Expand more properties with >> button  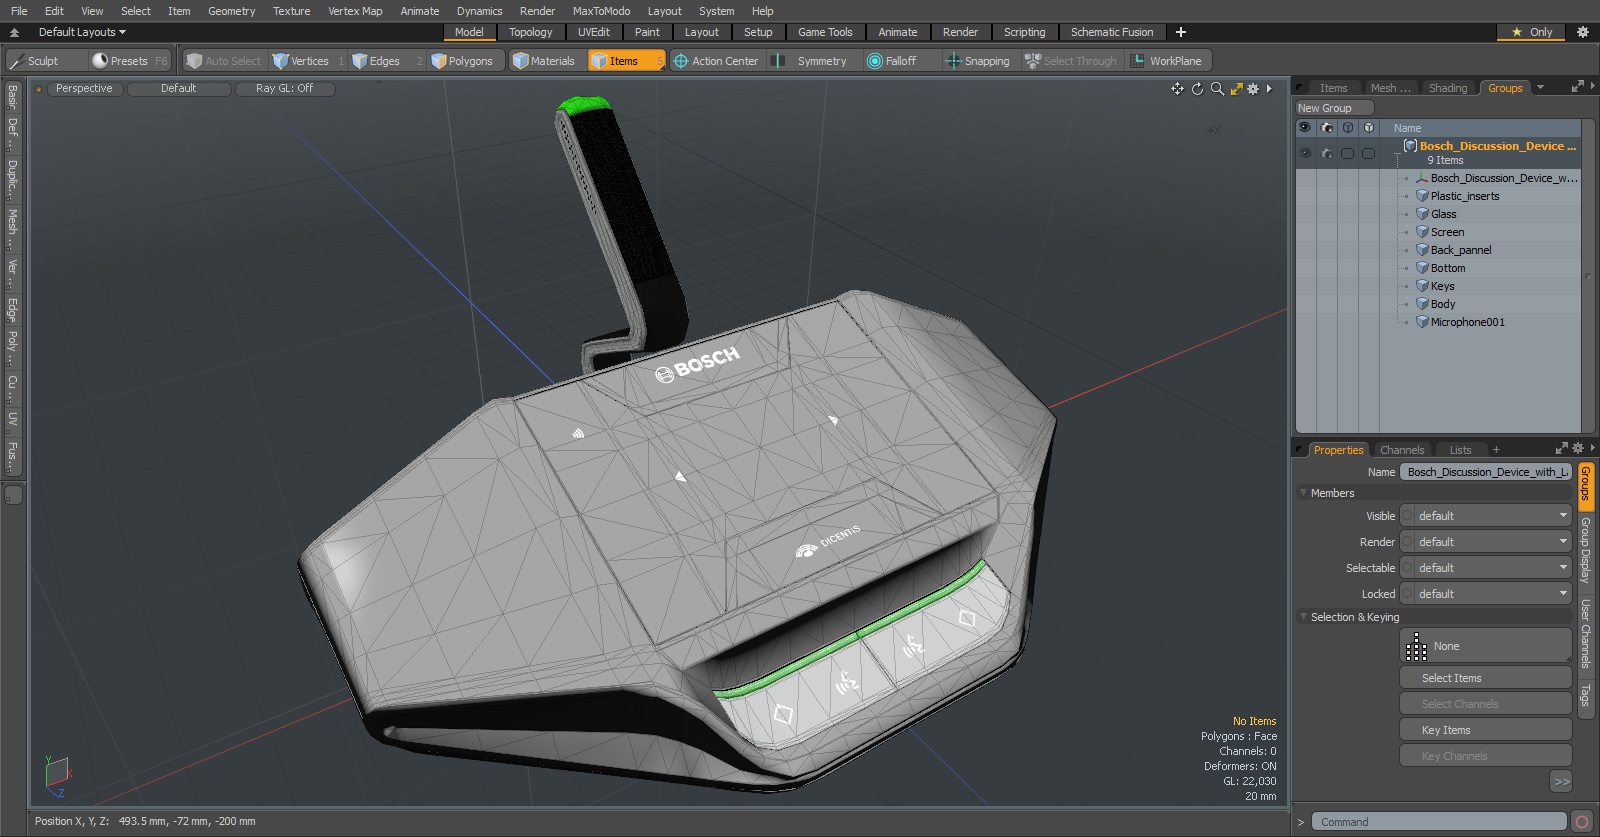click(x=1561, y=781)
